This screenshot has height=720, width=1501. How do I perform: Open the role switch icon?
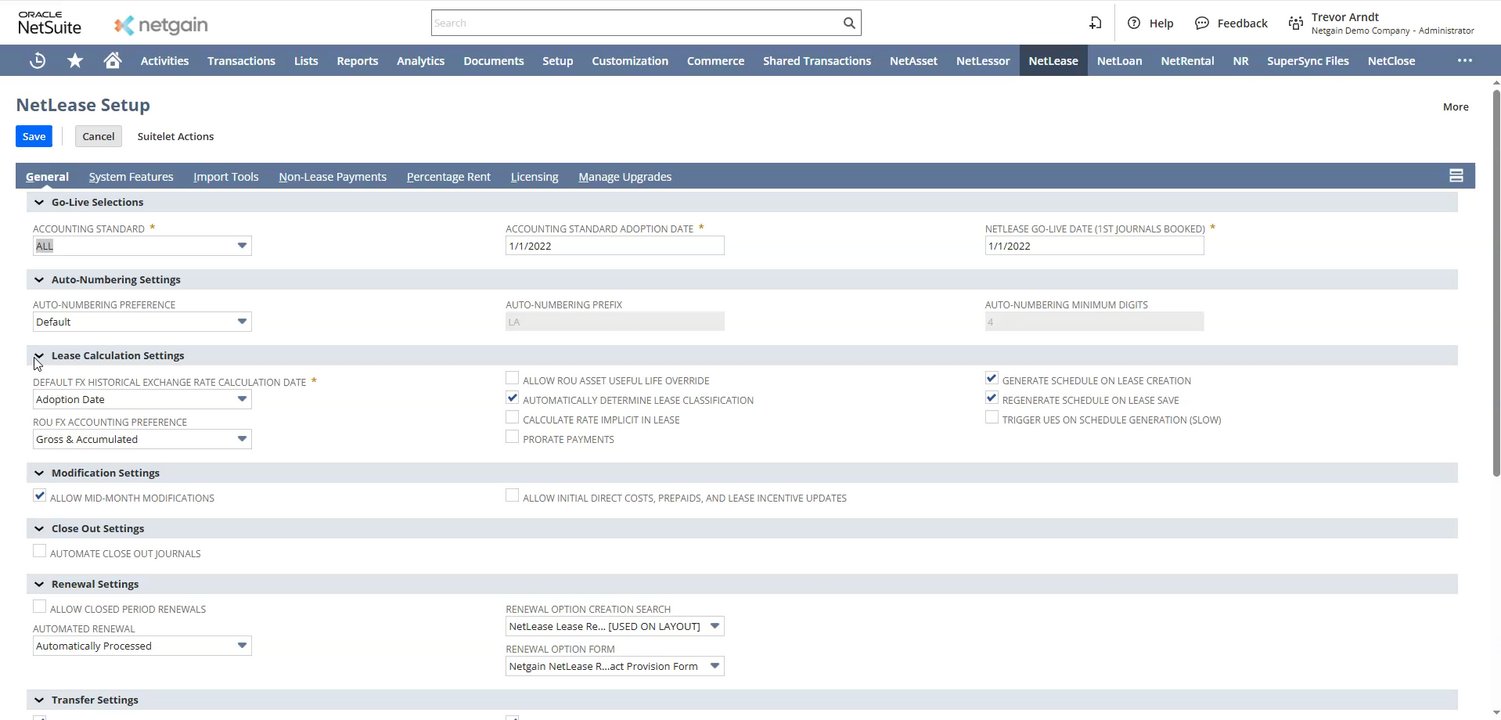point(1096,23)
